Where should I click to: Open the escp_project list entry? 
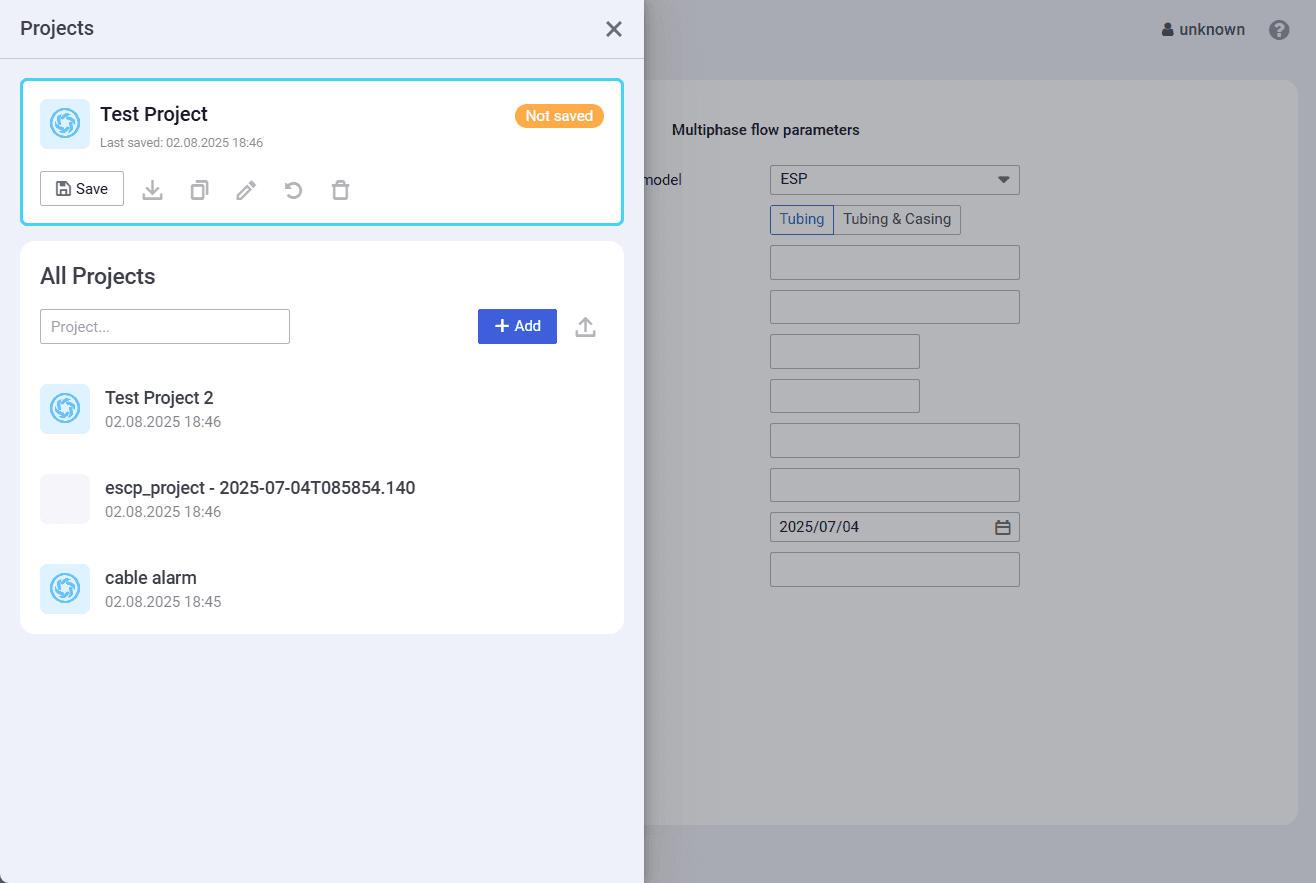[x=259, y=488]
